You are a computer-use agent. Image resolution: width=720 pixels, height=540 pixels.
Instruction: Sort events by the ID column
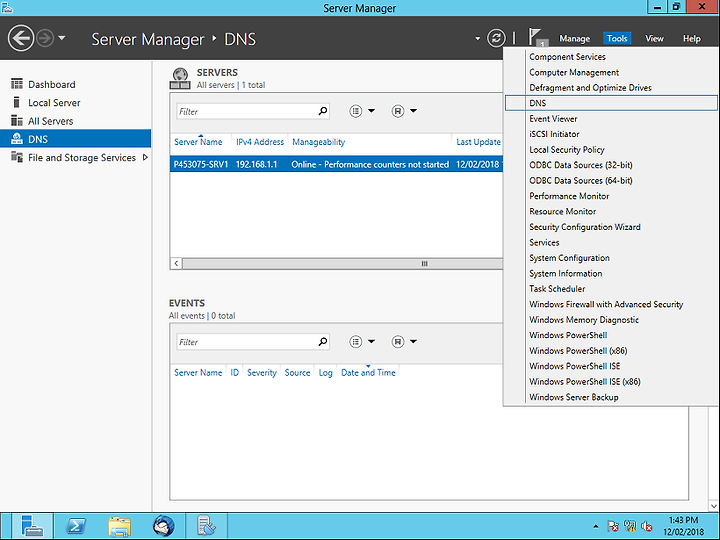[235, 372]
